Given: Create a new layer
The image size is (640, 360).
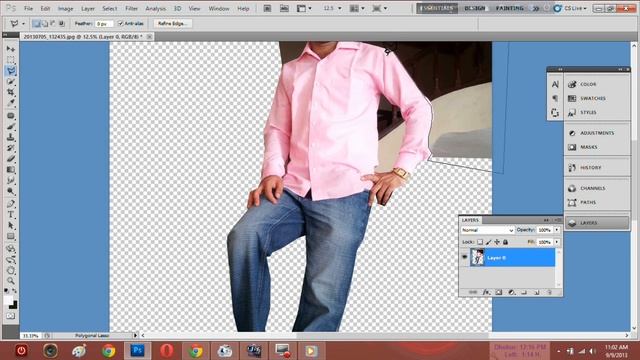Looking at the screenshot, I should pos(537,292).
